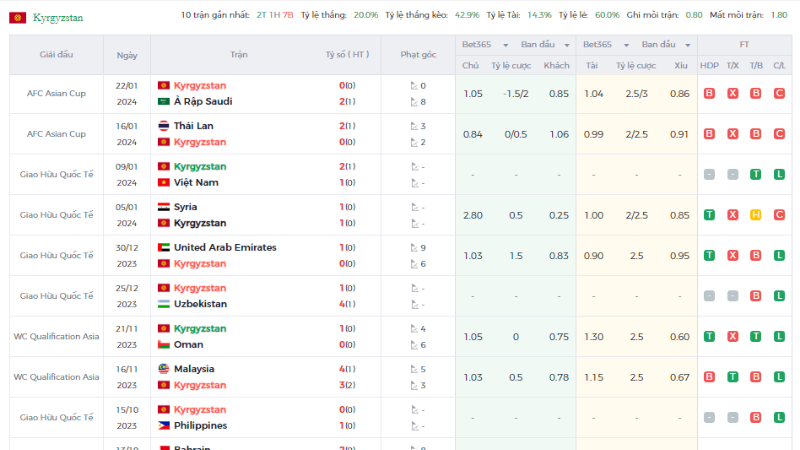The image size is (800, 450).
Task: Open the first Ban đầu odds dropdown
Action: click(x=545, y=45)
